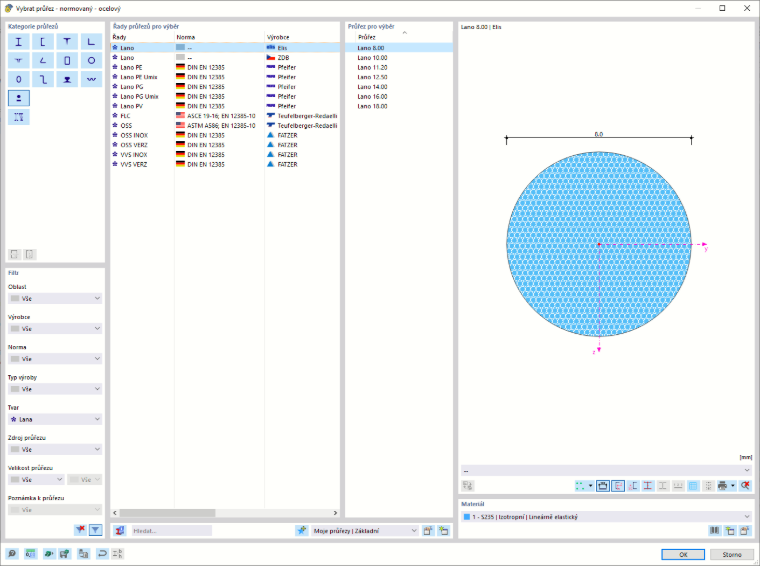Screen dimensions: 760x566
Task: Open the Materiál S235 dropdown
Action: [606, 517]
